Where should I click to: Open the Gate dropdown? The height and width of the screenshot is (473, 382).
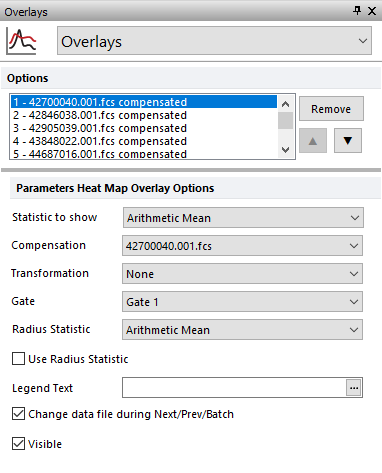click(242, 302)
